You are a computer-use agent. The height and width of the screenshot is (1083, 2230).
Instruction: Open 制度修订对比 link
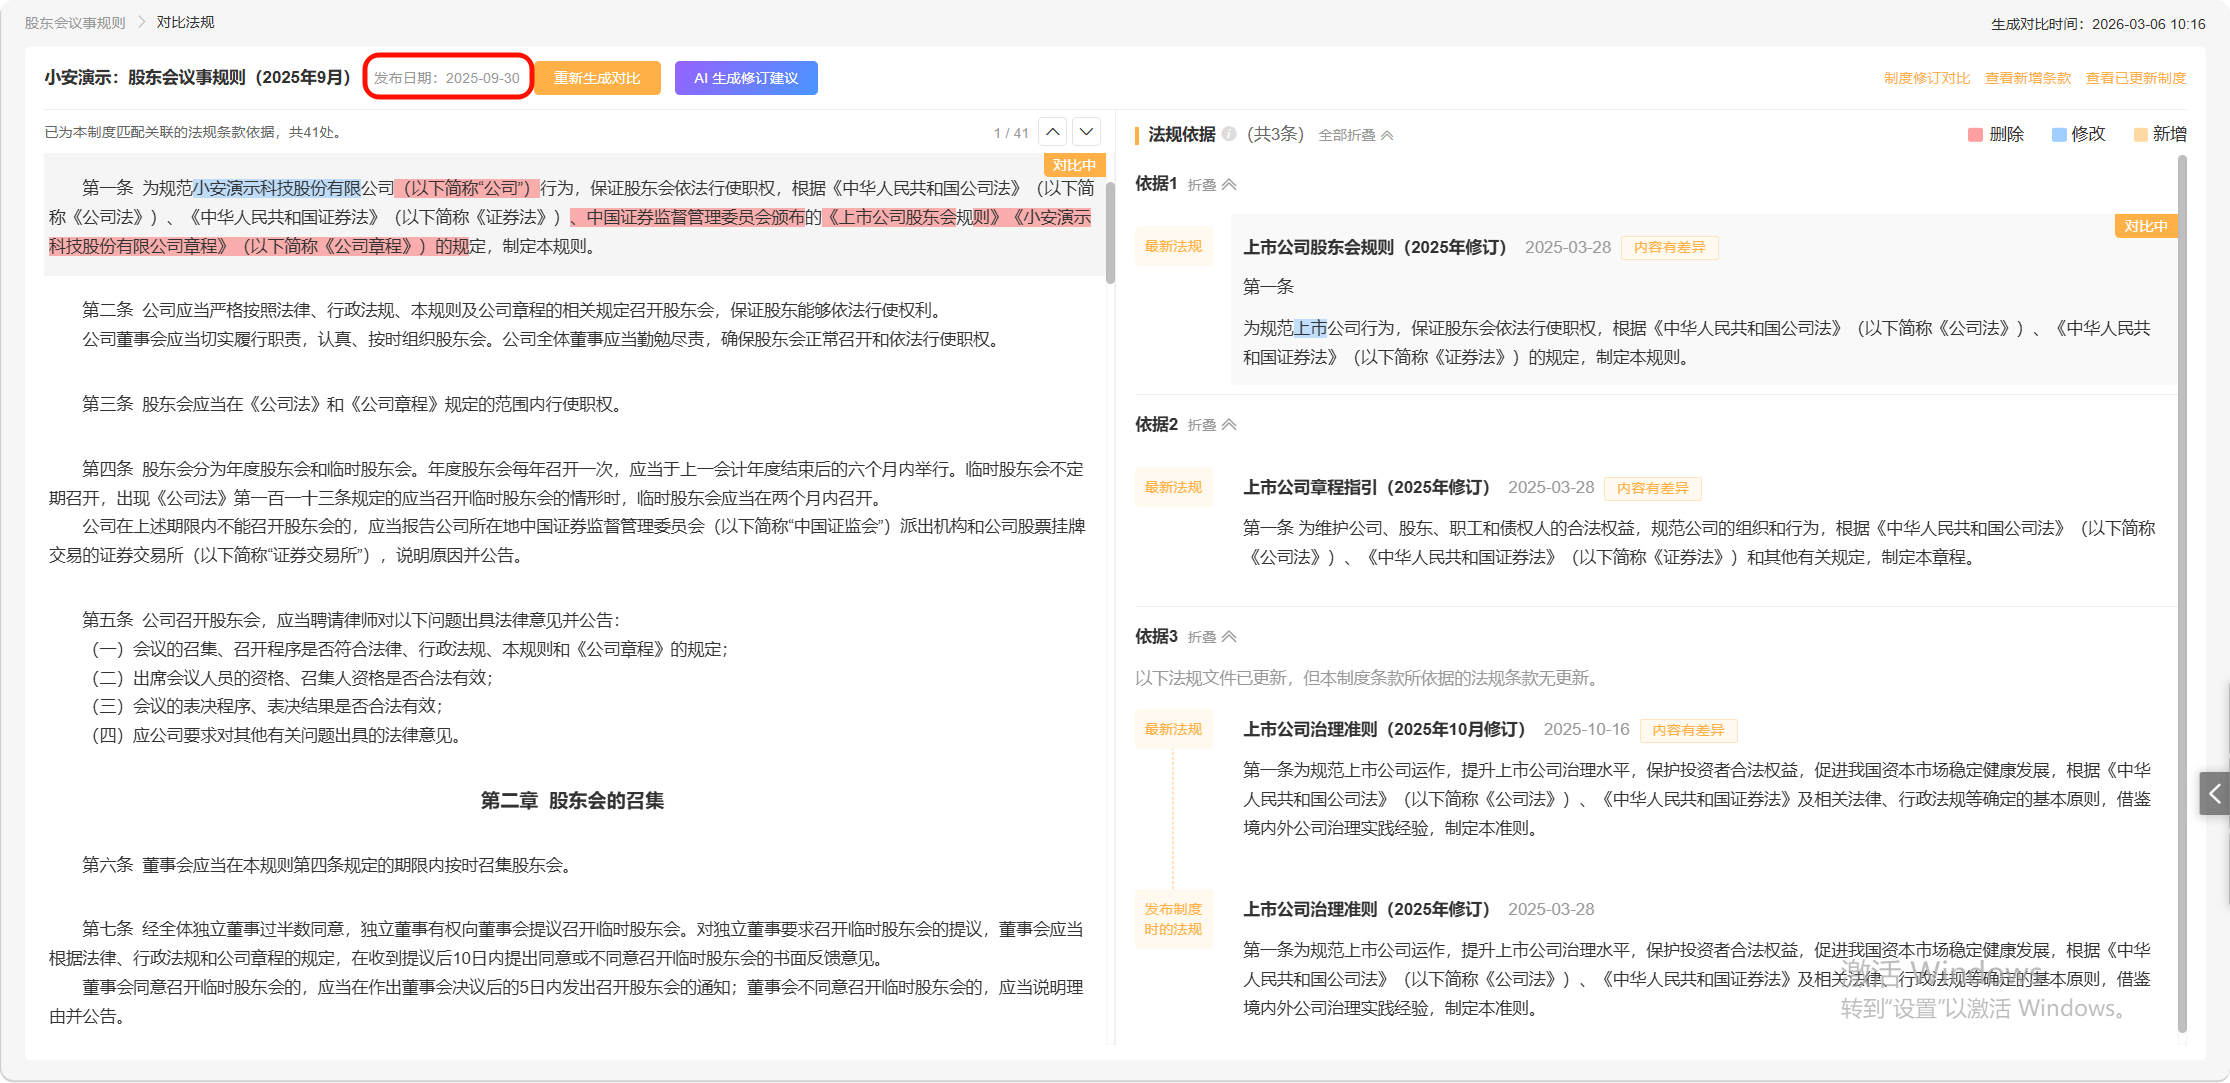(x=1926, y=78)
